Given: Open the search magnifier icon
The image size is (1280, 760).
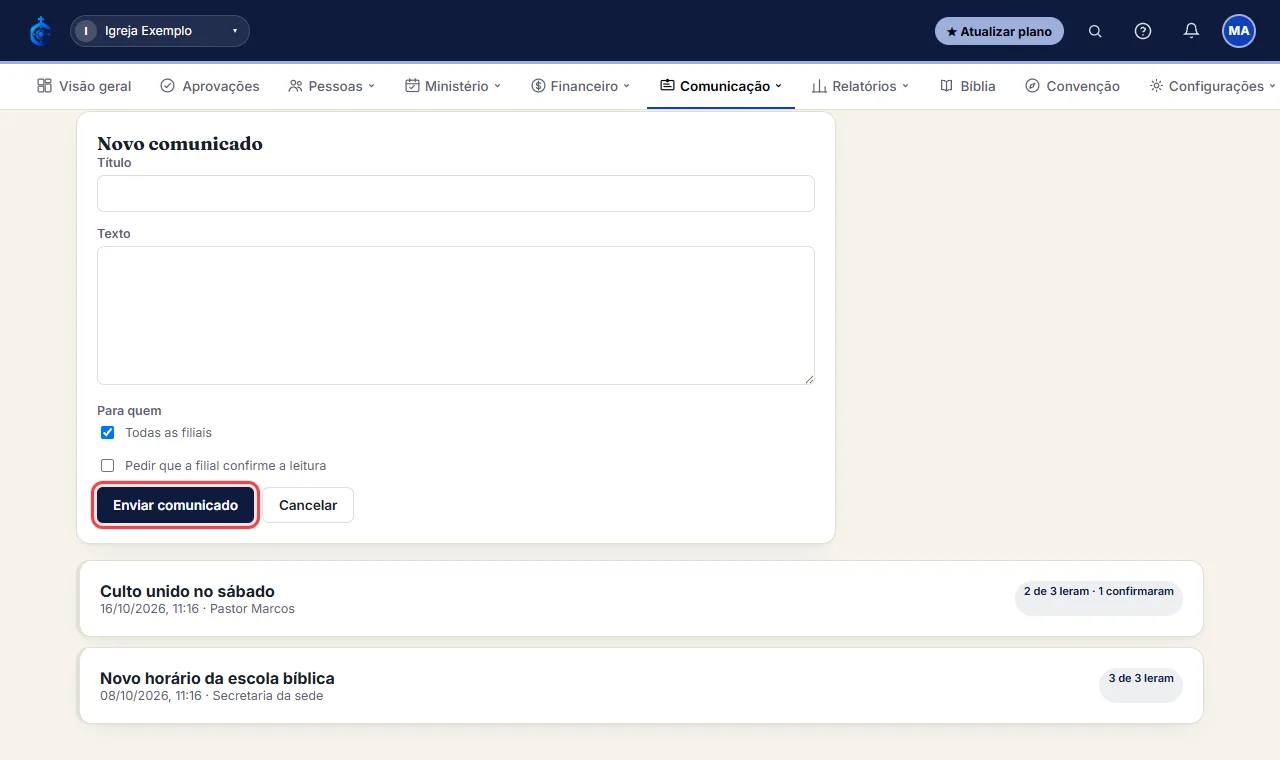Looking at the screenshot, I should (1095, 31).
